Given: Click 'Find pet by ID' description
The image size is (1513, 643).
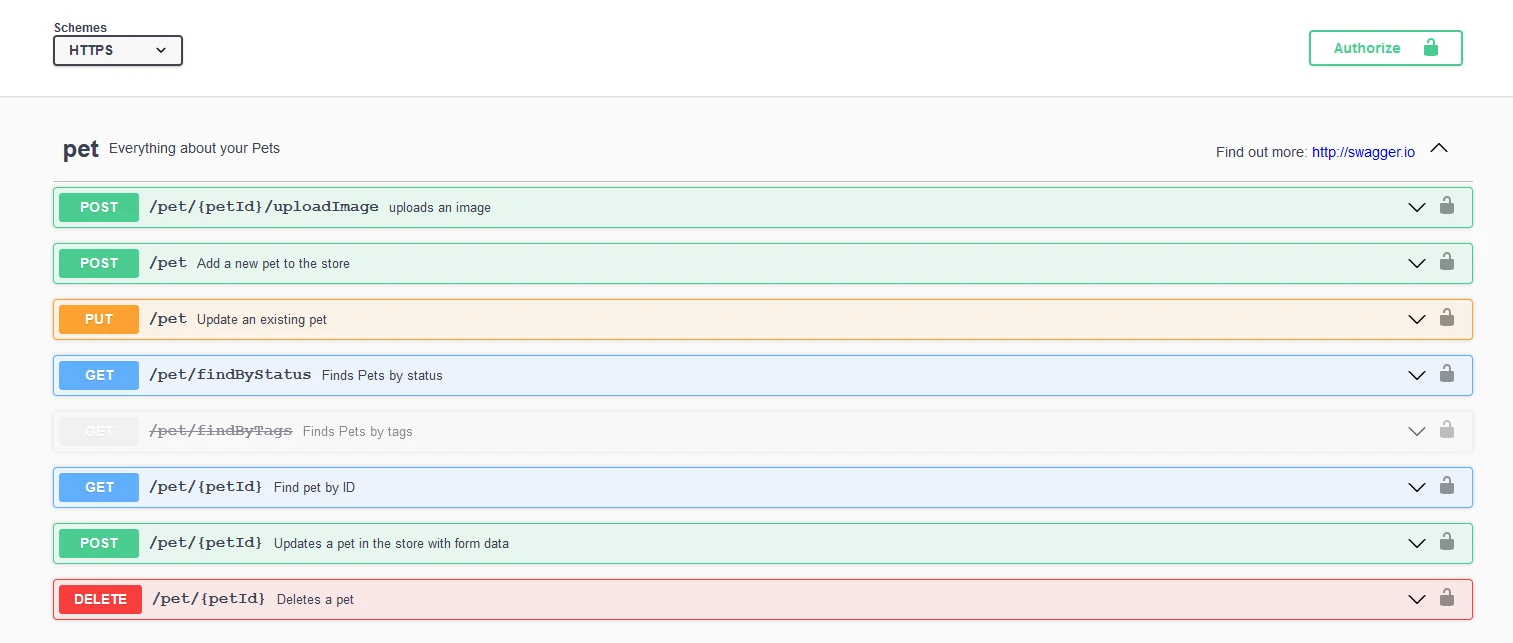Looking at the screenshot, I should point(314,488).
